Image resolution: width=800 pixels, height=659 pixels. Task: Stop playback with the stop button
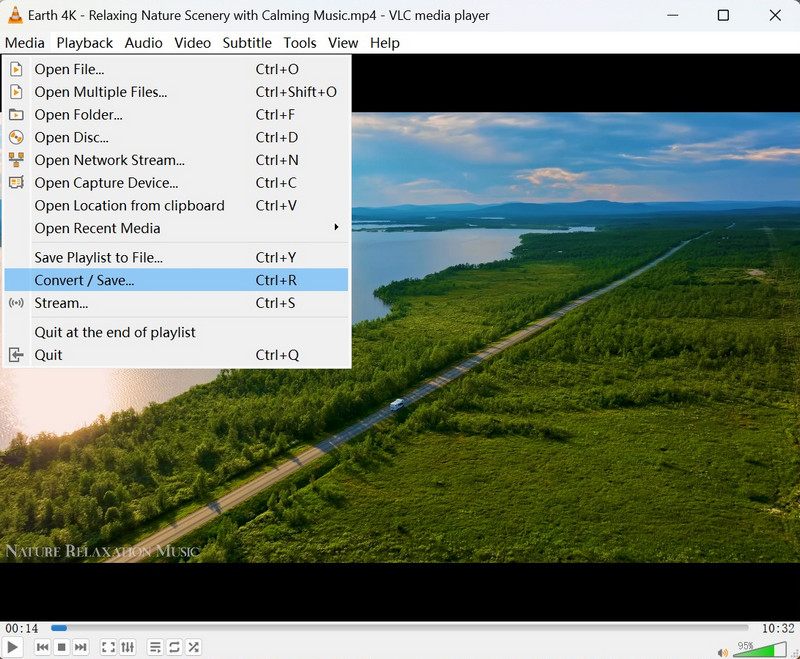coord(62,647)
